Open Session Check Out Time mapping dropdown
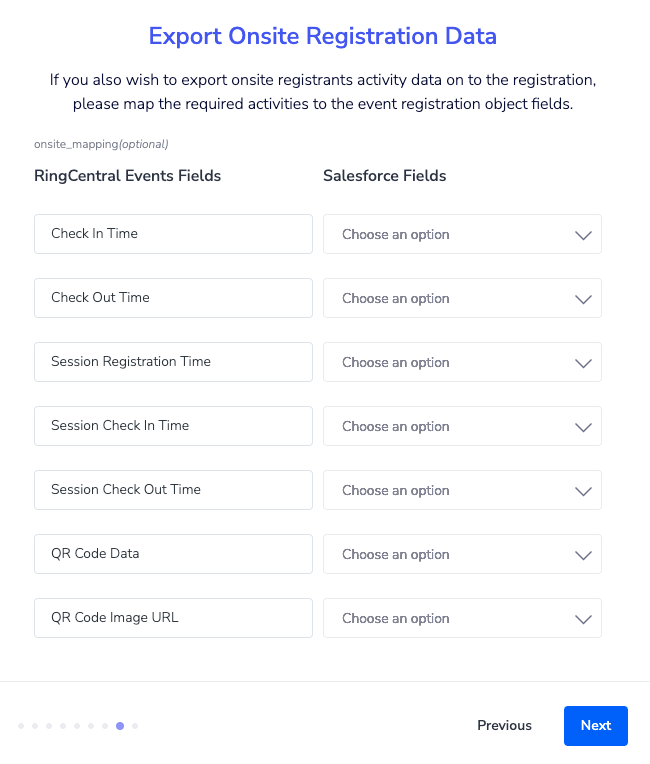 (x=462, y=490)
